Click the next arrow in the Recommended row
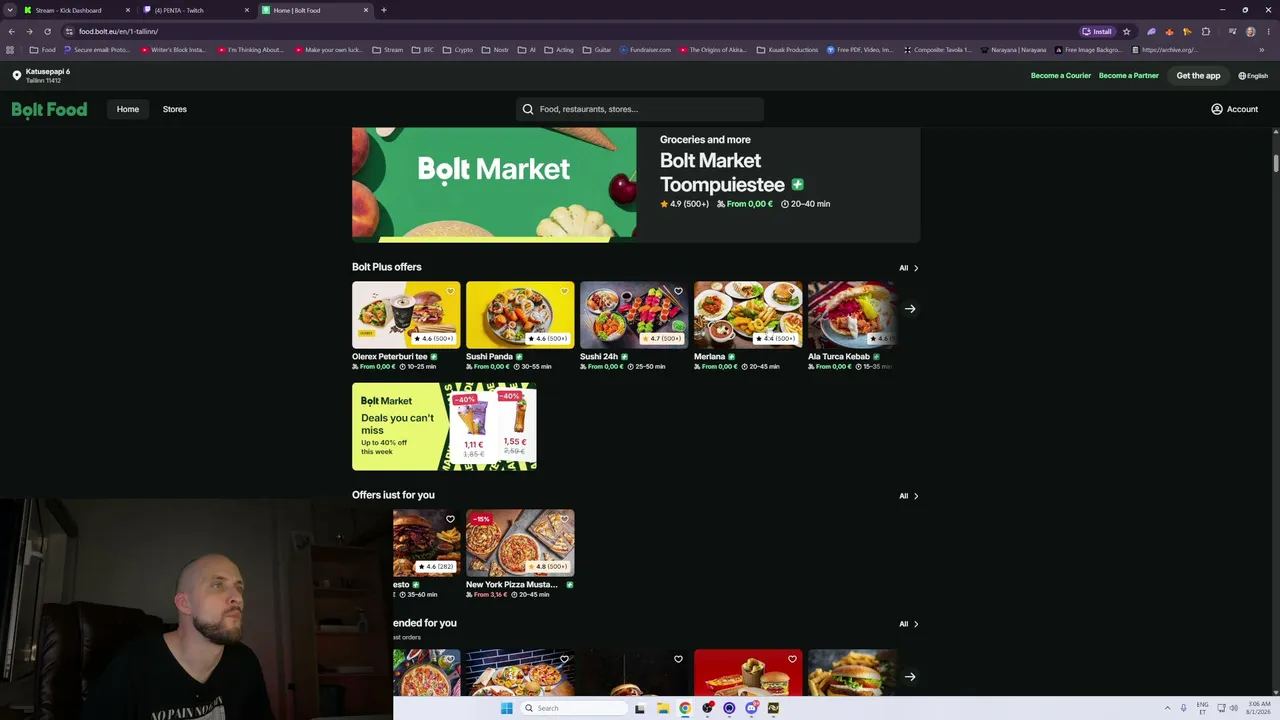The height and width of the screenshot is (720, 1280). pyautogui.click(x=910, y=677)
